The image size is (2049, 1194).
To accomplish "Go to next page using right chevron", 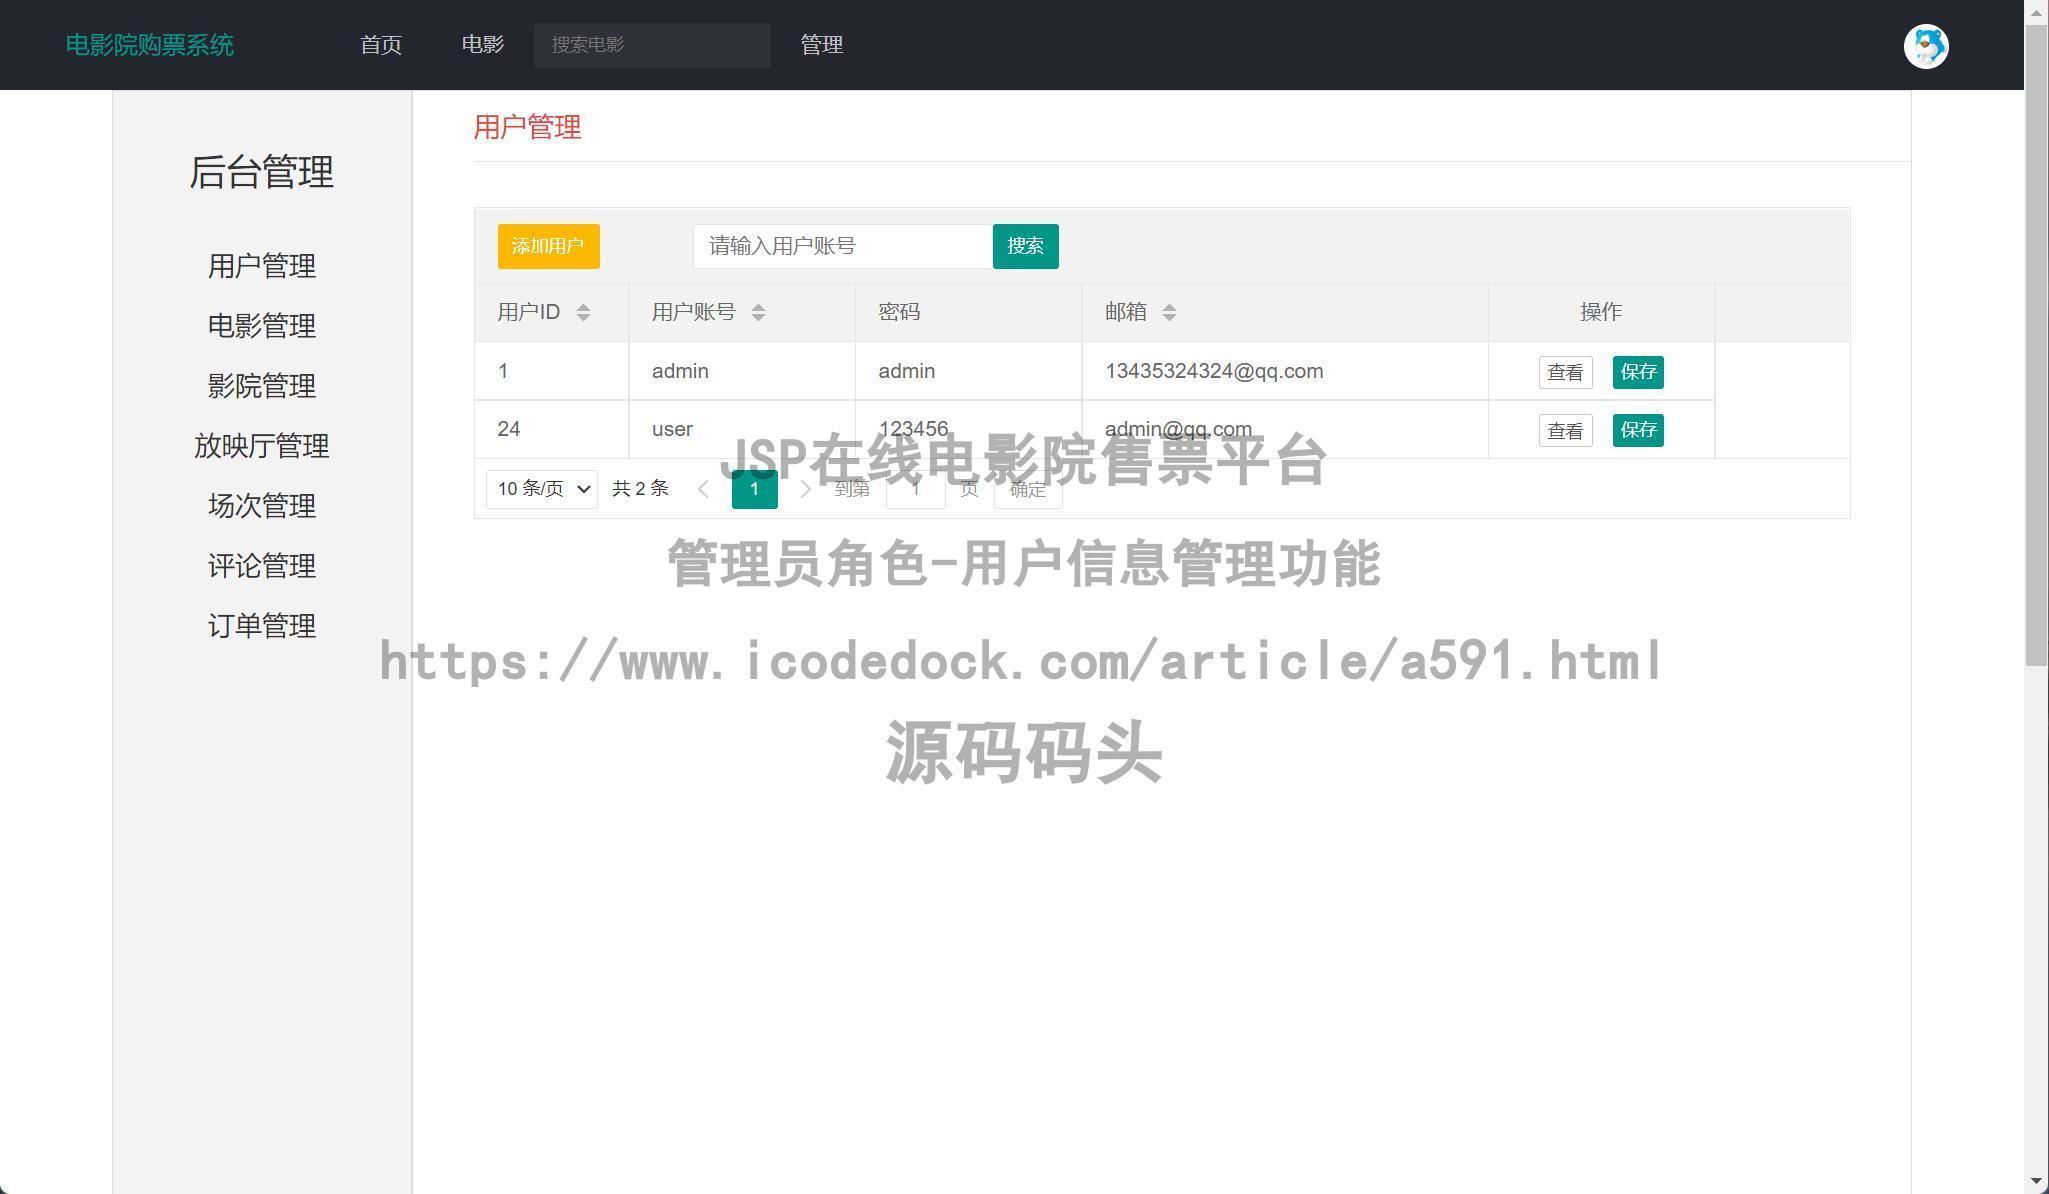I will (805, 489).
